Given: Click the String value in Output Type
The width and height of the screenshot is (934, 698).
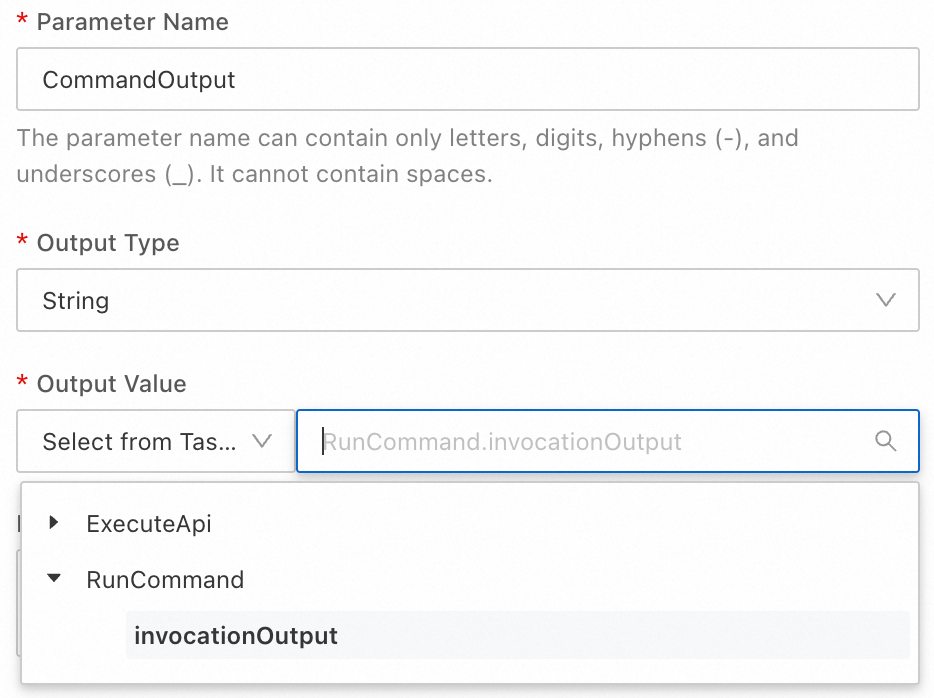Looking at the screenshot, I should point(76,301).
